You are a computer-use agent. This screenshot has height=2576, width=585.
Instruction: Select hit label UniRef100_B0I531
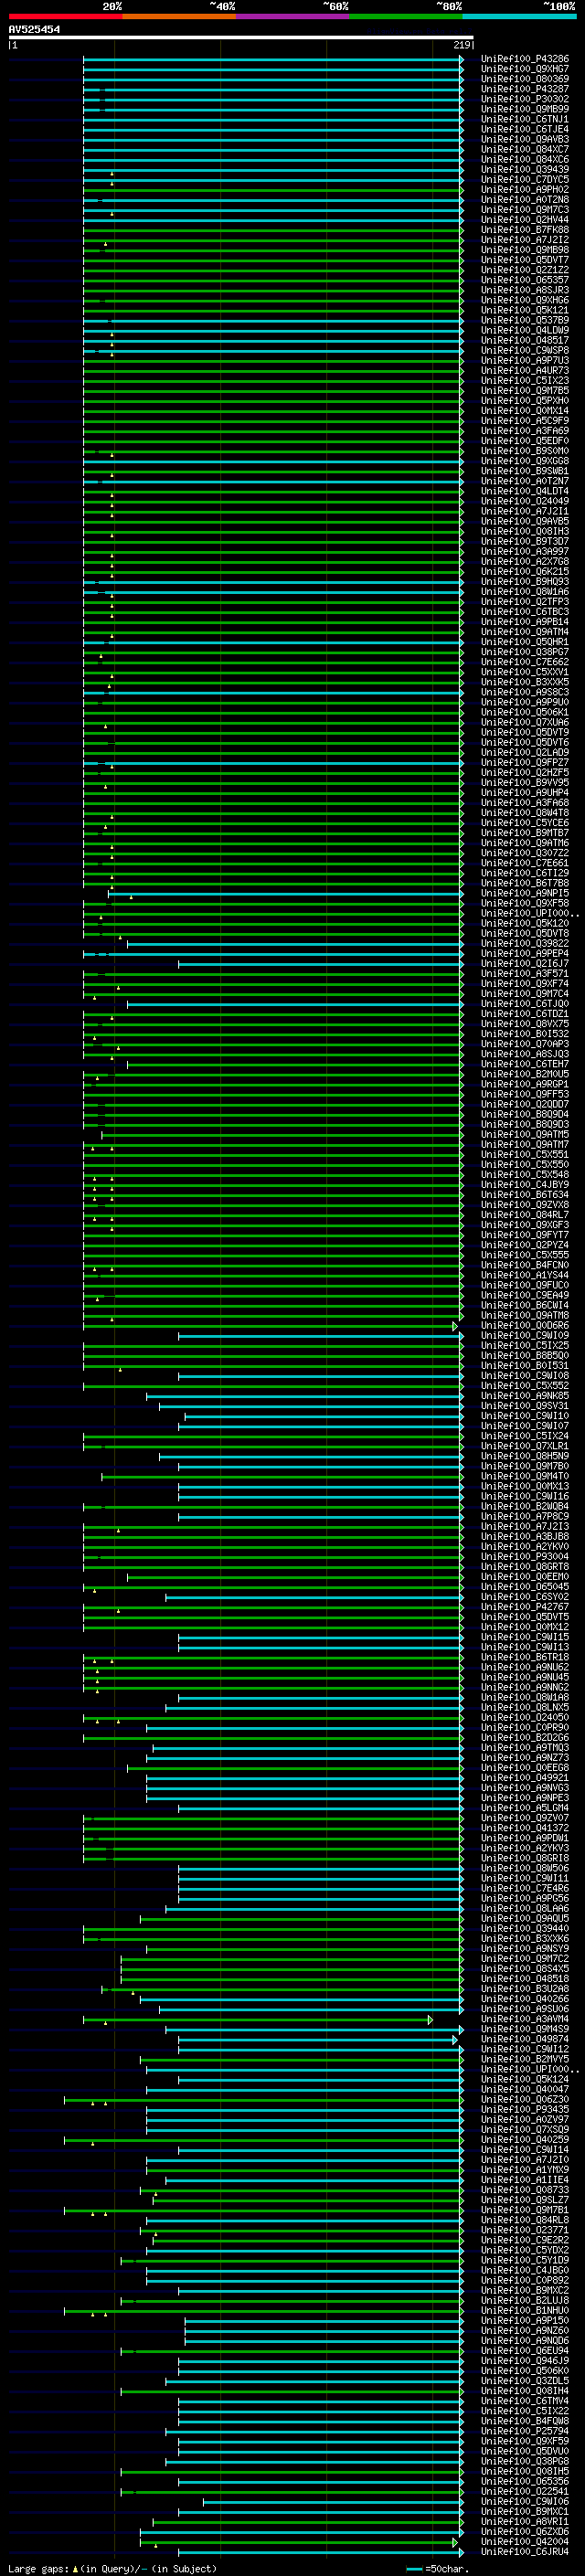coord(525,1365)
